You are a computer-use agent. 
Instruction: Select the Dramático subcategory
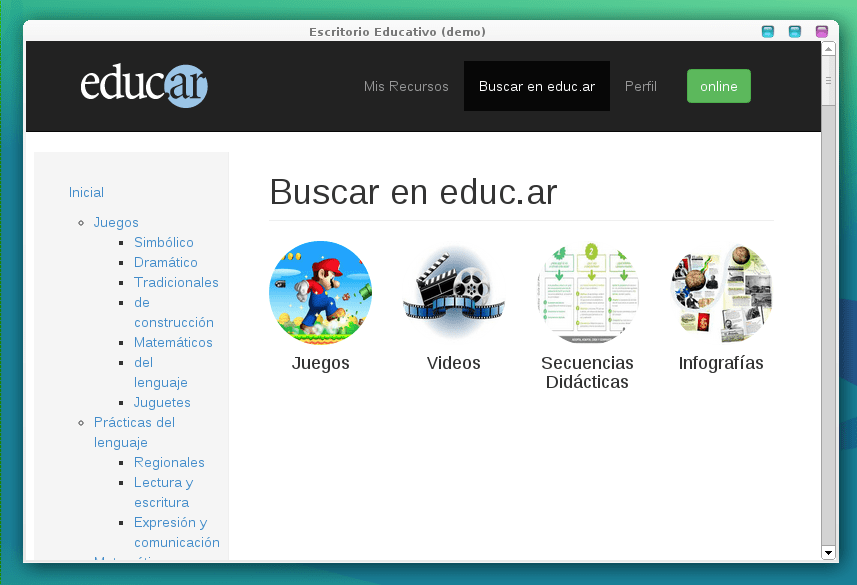click(x=166, y=262)
